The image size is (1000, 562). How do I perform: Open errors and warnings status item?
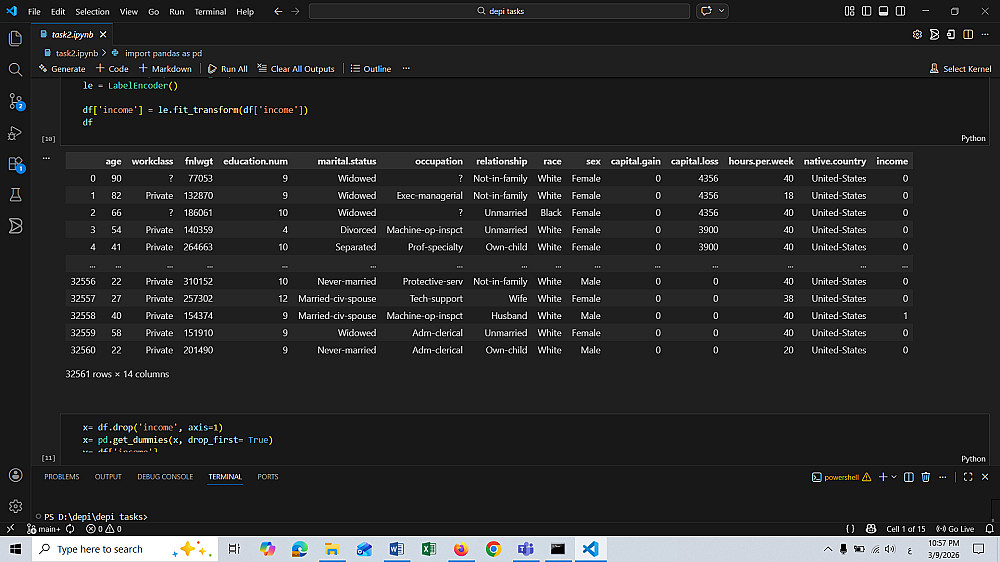(104, 529)
